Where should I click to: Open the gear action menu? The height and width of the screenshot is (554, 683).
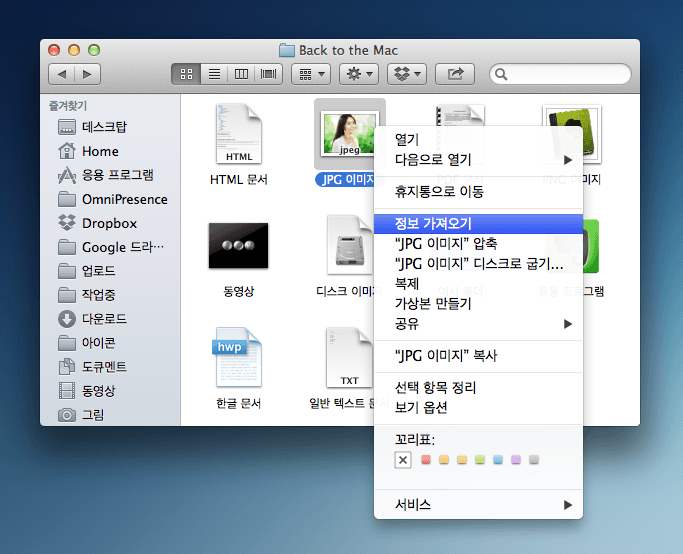tap(359, 74)
